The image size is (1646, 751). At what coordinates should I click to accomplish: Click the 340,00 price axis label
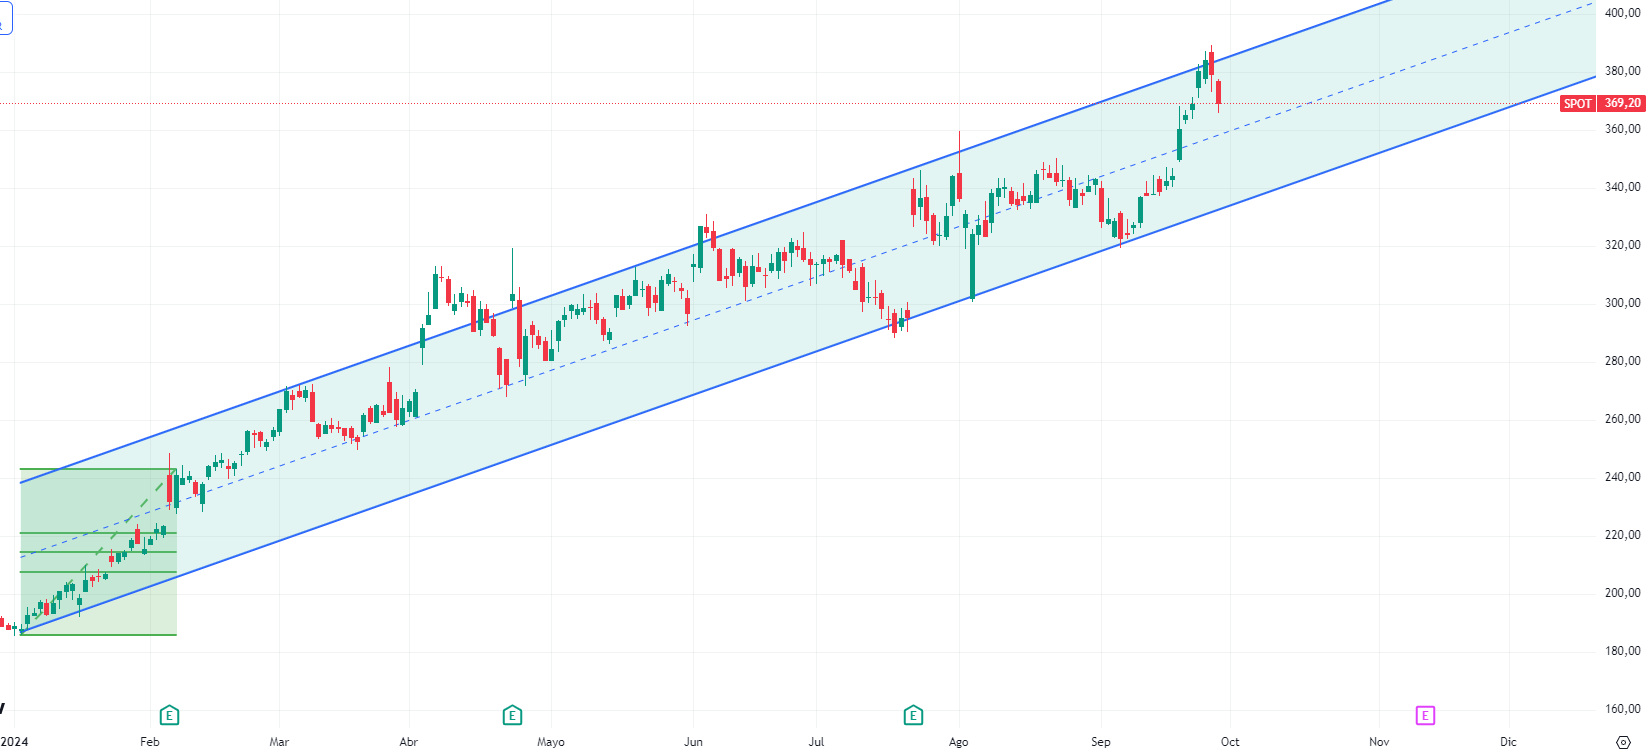(1622, 187)
